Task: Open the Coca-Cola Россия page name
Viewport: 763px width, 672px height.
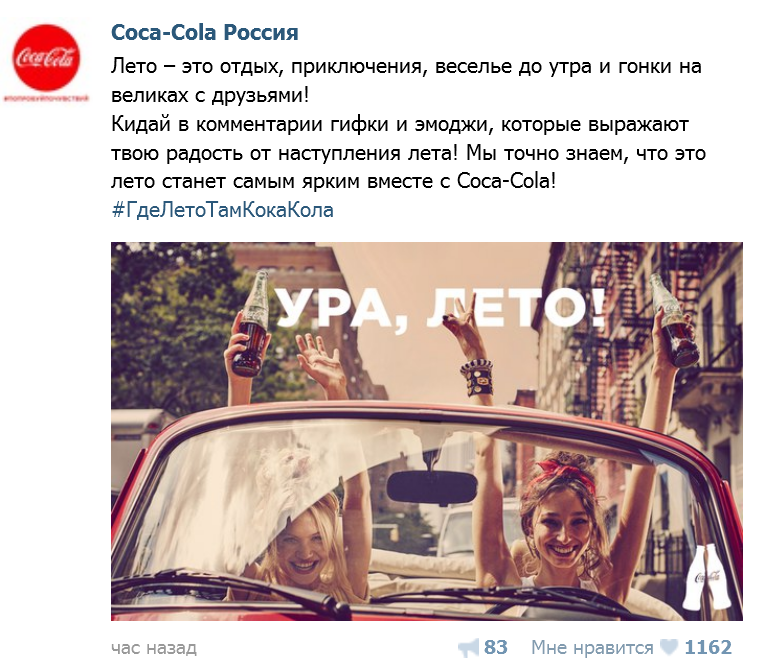Action: [204, 33]
